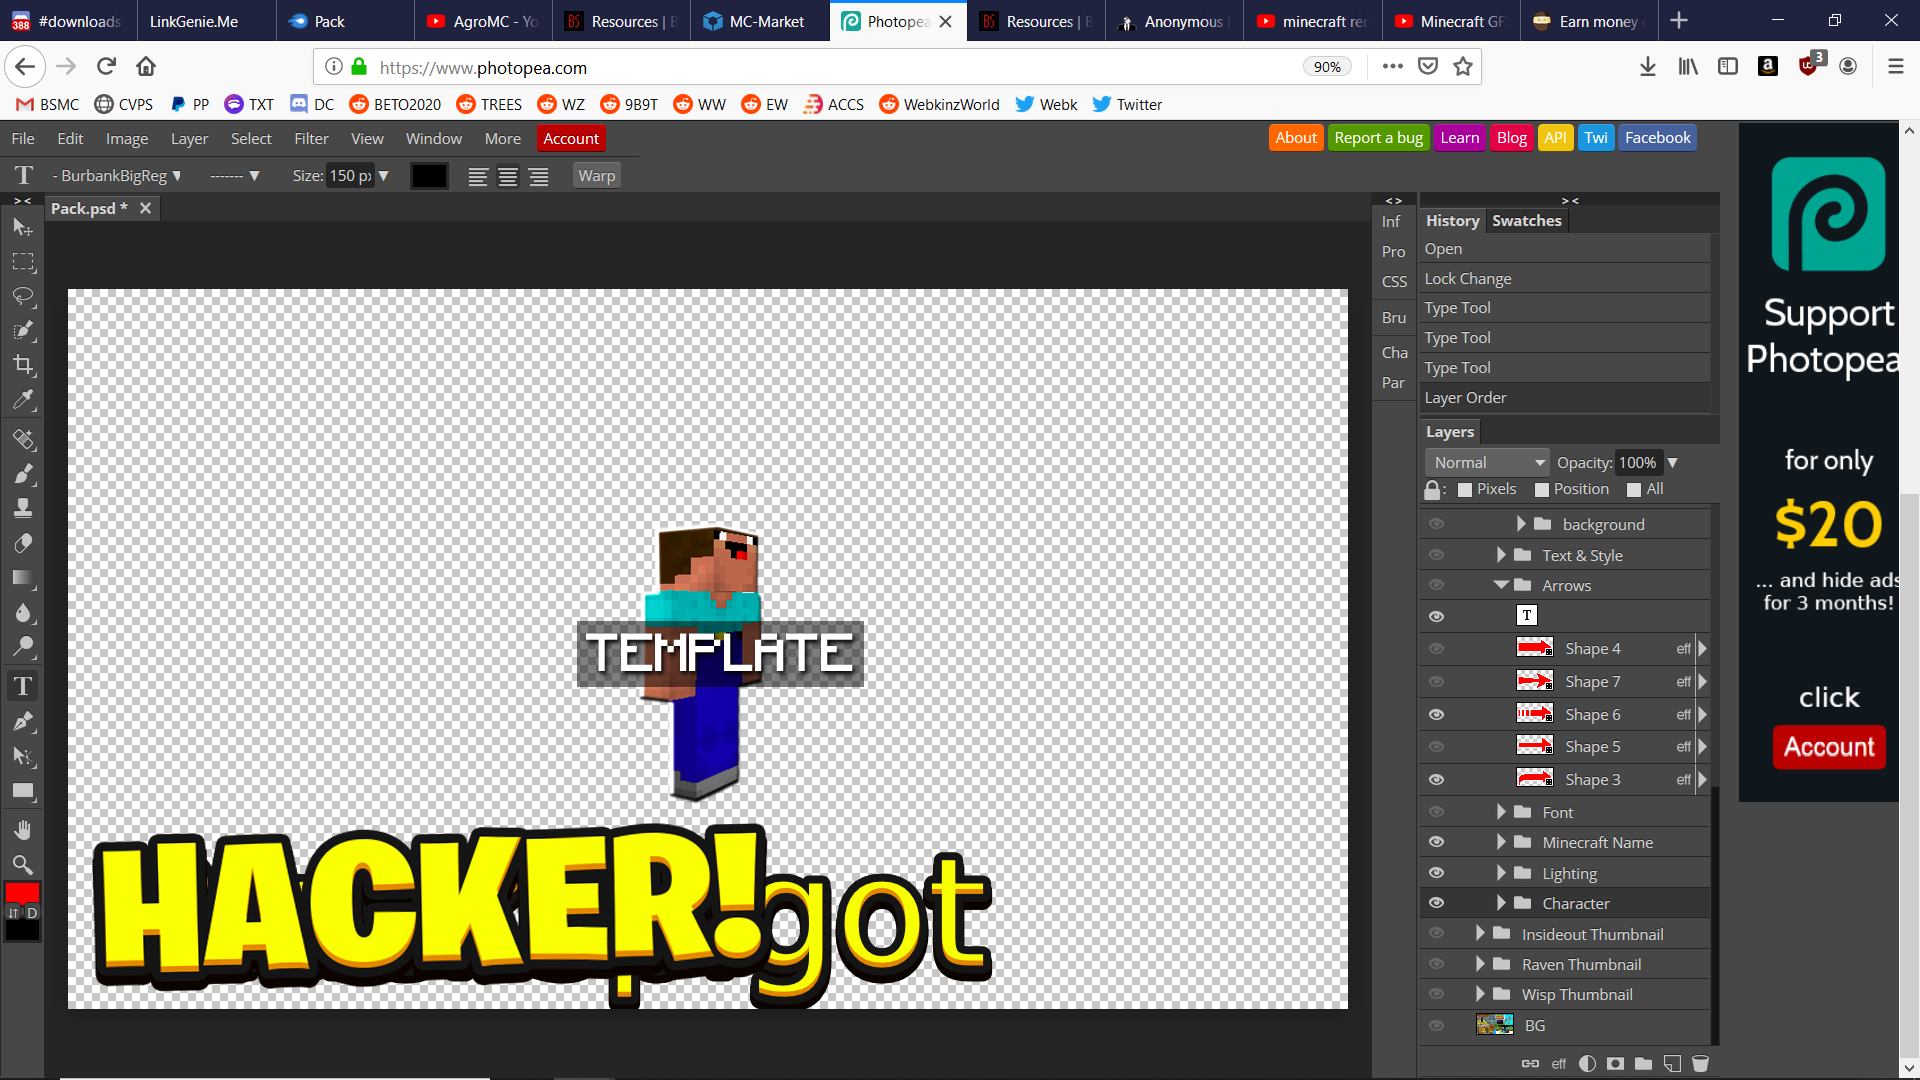Add layer mask icon
The height and width of the screenshot is (1080, 1920).
[1615, 1063]
